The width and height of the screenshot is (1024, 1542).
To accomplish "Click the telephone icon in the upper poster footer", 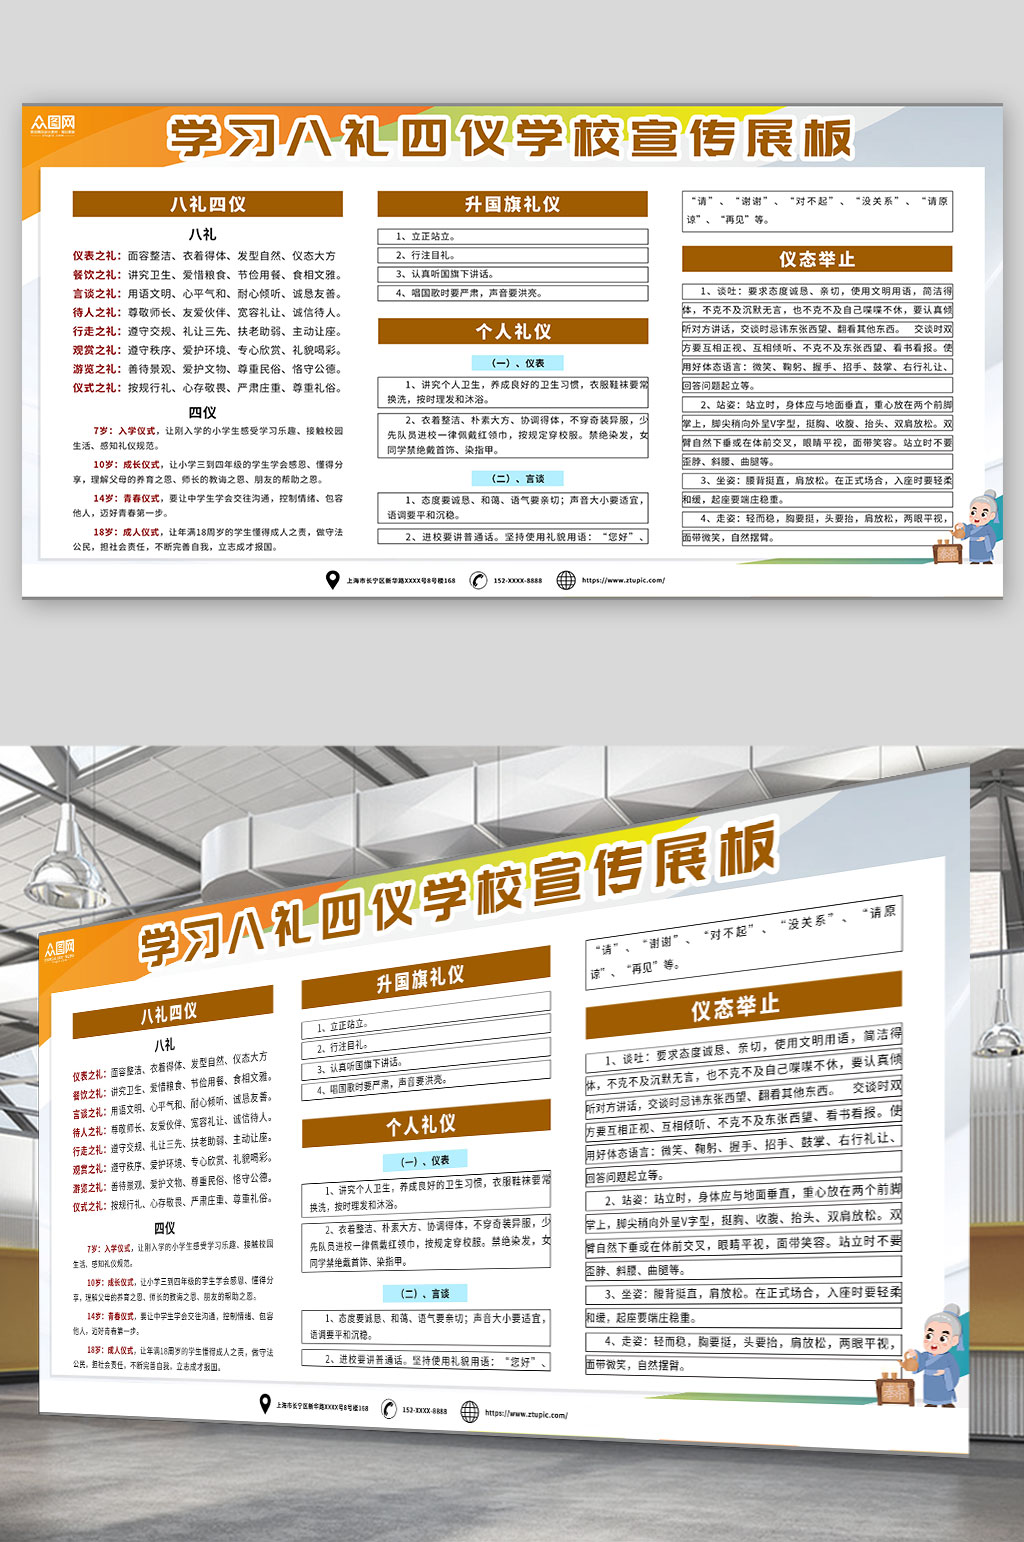I will click(x=479, y=580).
